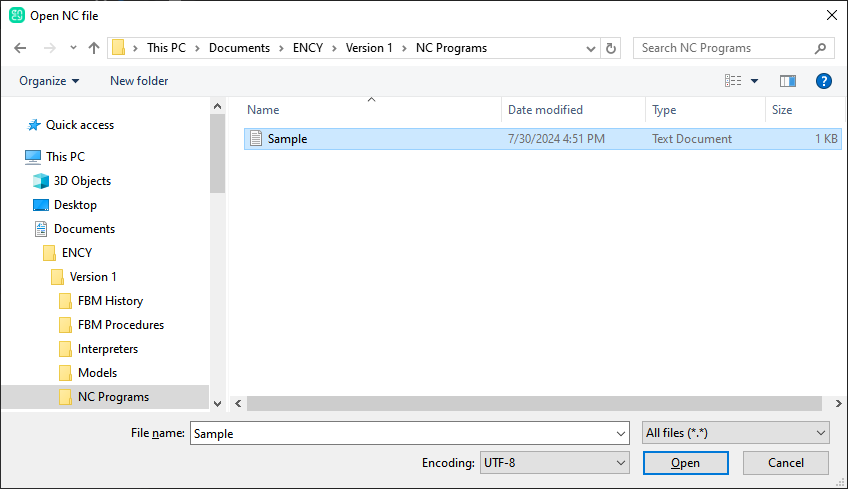Click the Search NC Programs field
Image resolution: width=848 pixels, height=489 pixels.
pos(725,48)
